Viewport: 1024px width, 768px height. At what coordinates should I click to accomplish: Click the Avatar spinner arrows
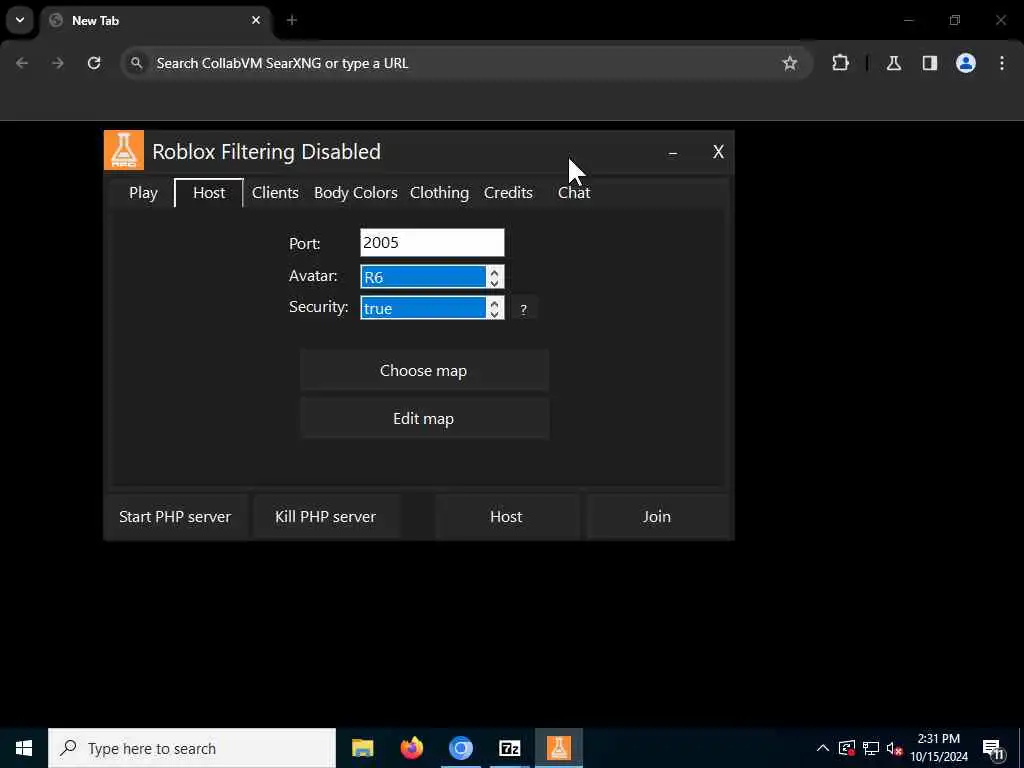click(x=494, y=277)
